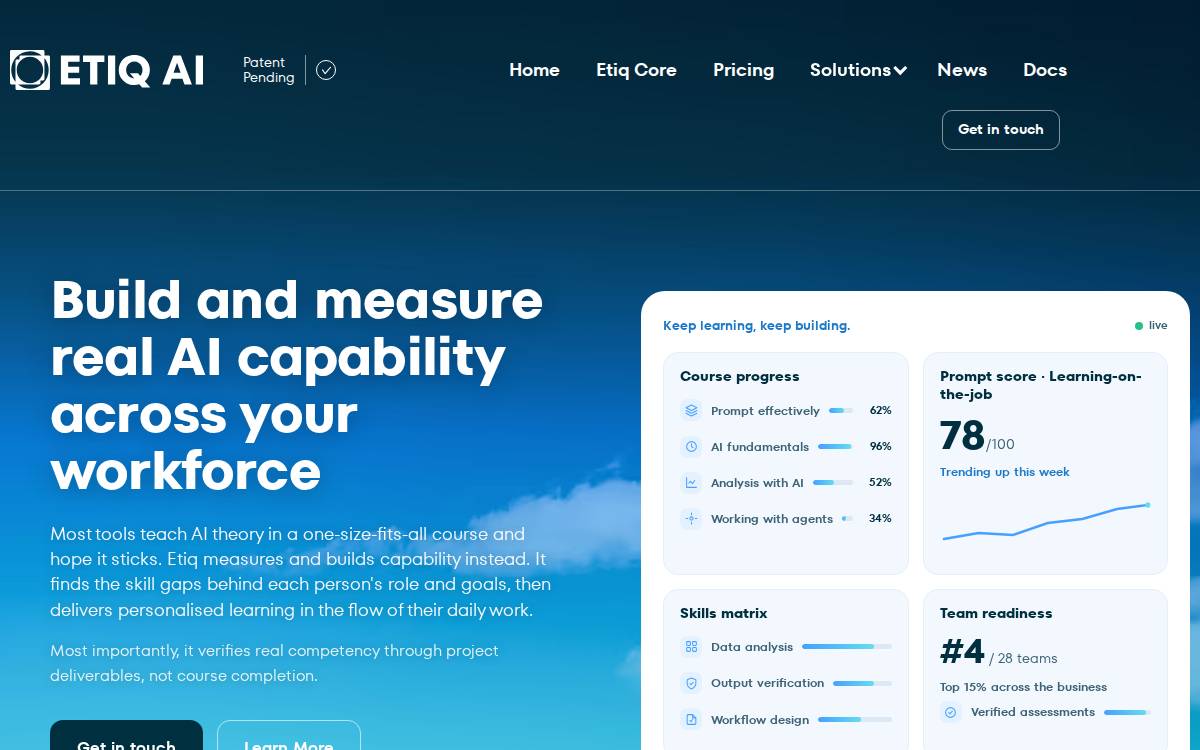Go to Etiq Core page
The height and width of the screenshot is (750, 1200).
pos(636,70)
